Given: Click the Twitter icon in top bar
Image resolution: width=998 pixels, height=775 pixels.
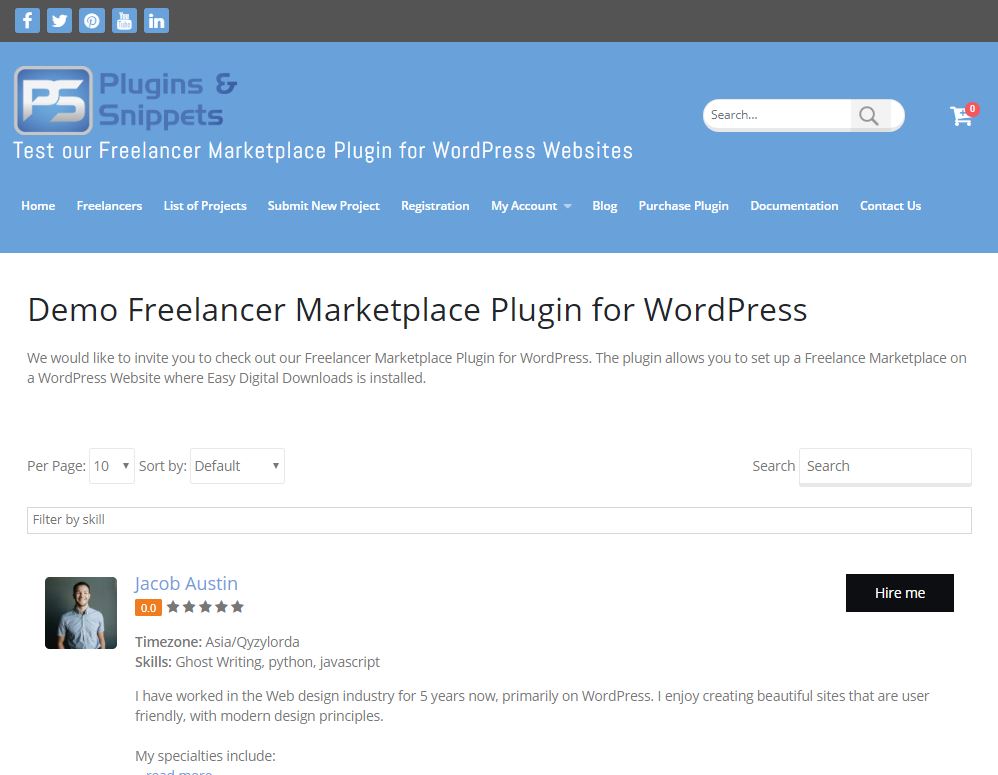Looking at the screenshot, I should tap(60, 20).
